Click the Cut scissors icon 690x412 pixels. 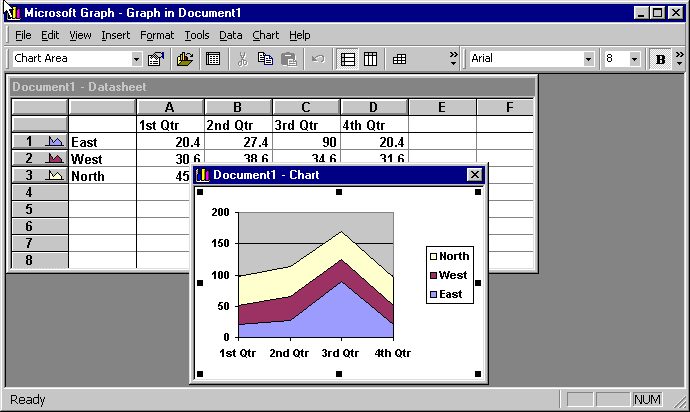click(x=242, y=59)
